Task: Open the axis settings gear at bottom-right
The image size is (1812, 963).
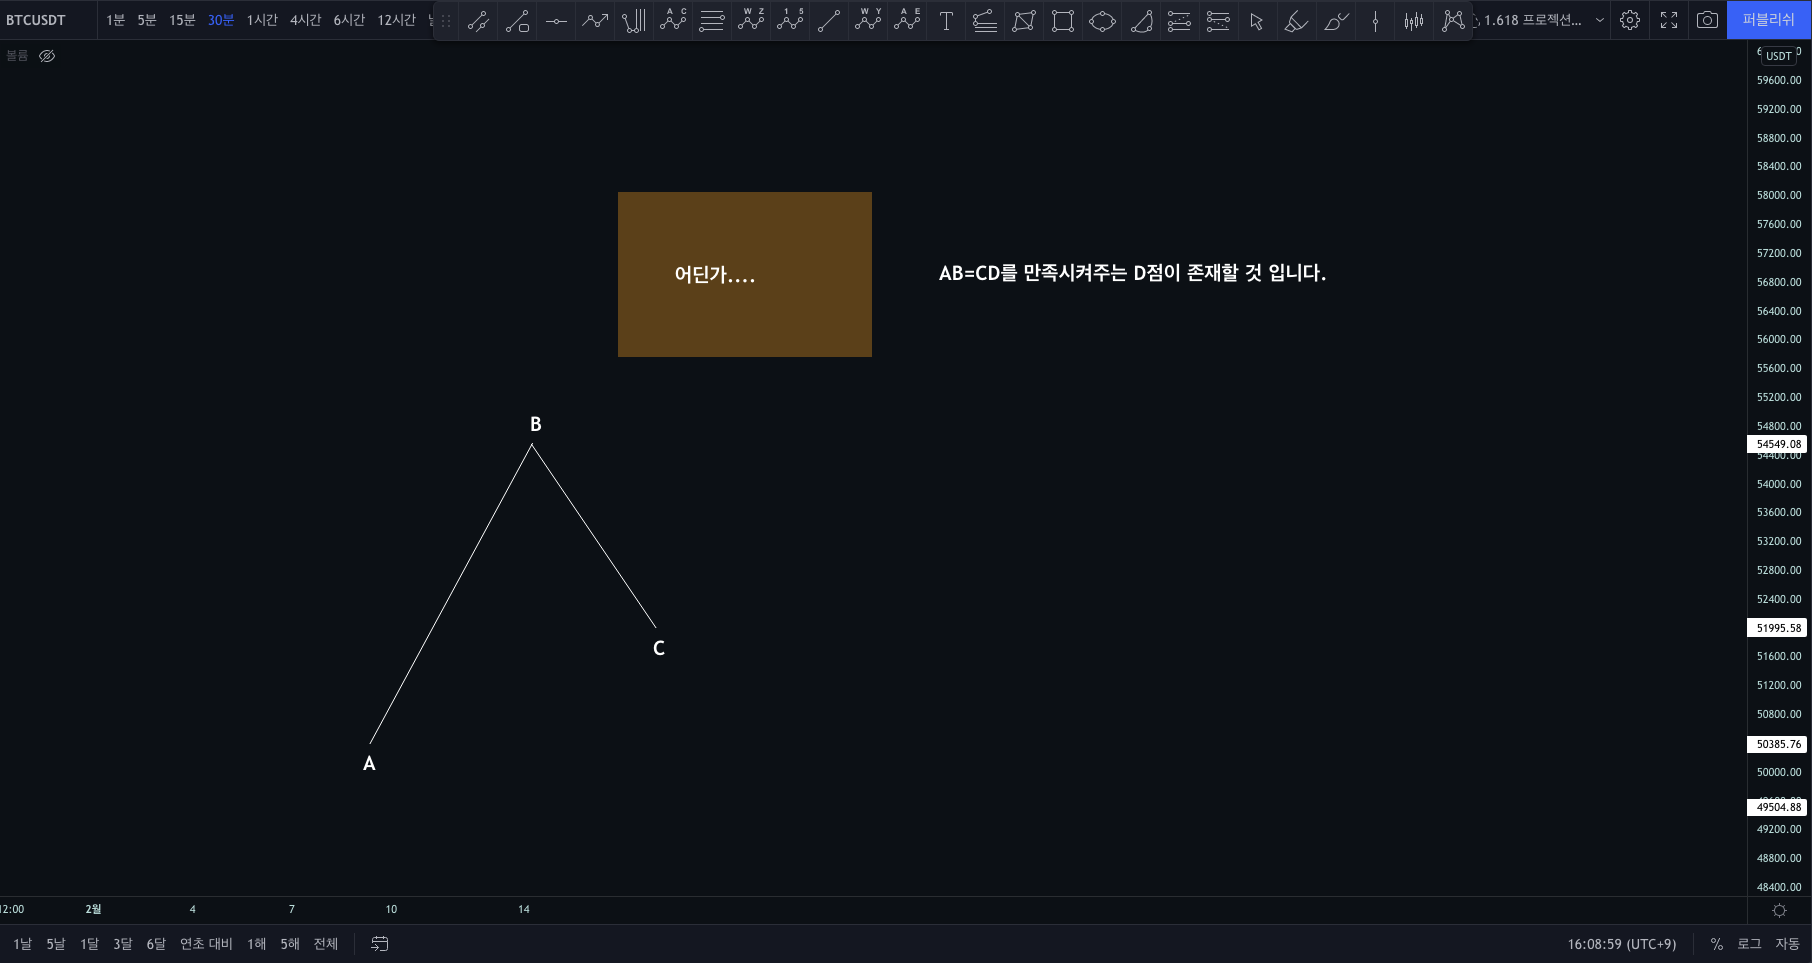Action: tap(1779, 910)
